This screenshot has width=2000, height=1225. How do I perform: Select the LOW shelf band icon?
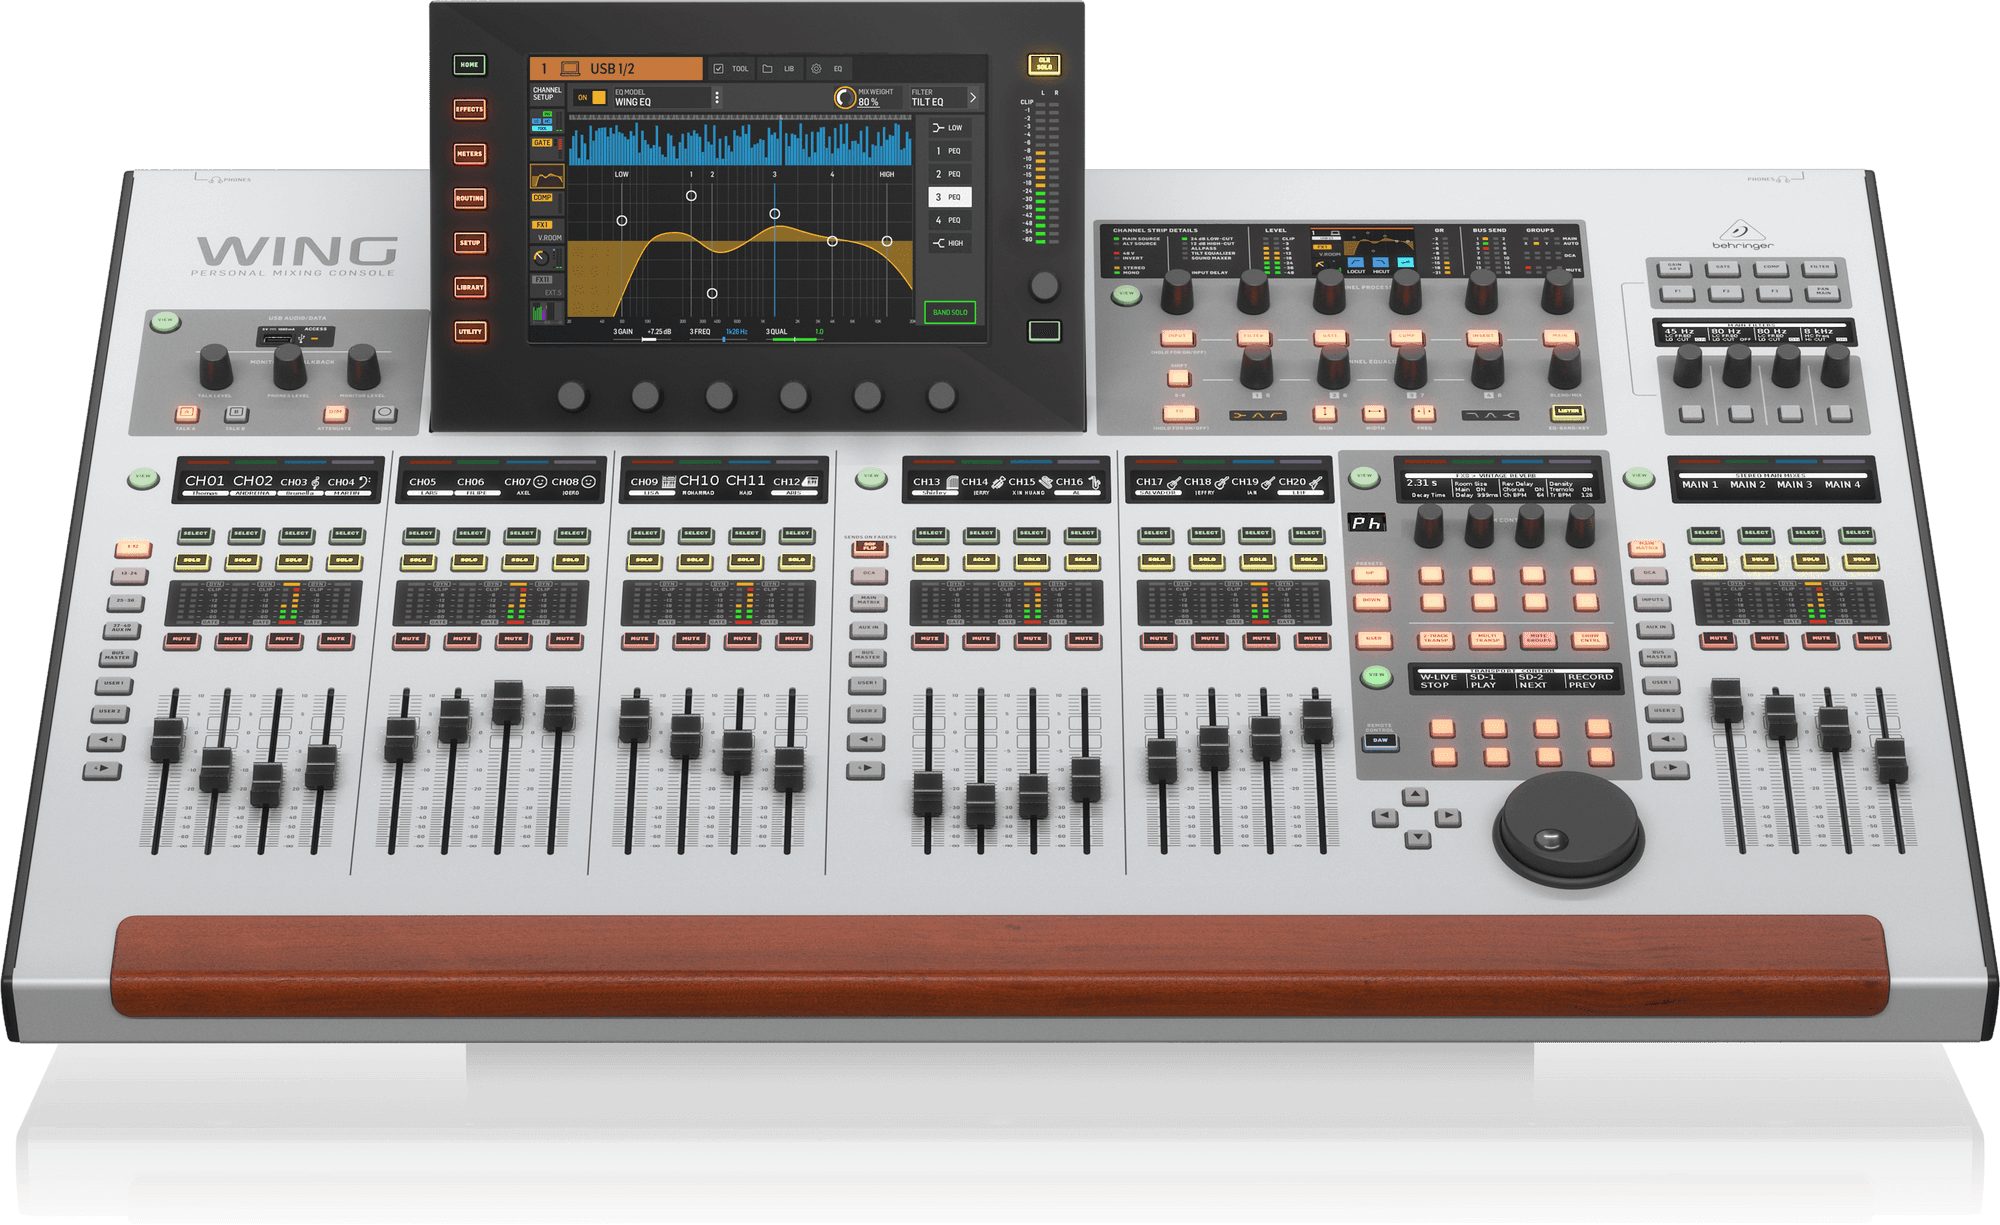point(937,128)
